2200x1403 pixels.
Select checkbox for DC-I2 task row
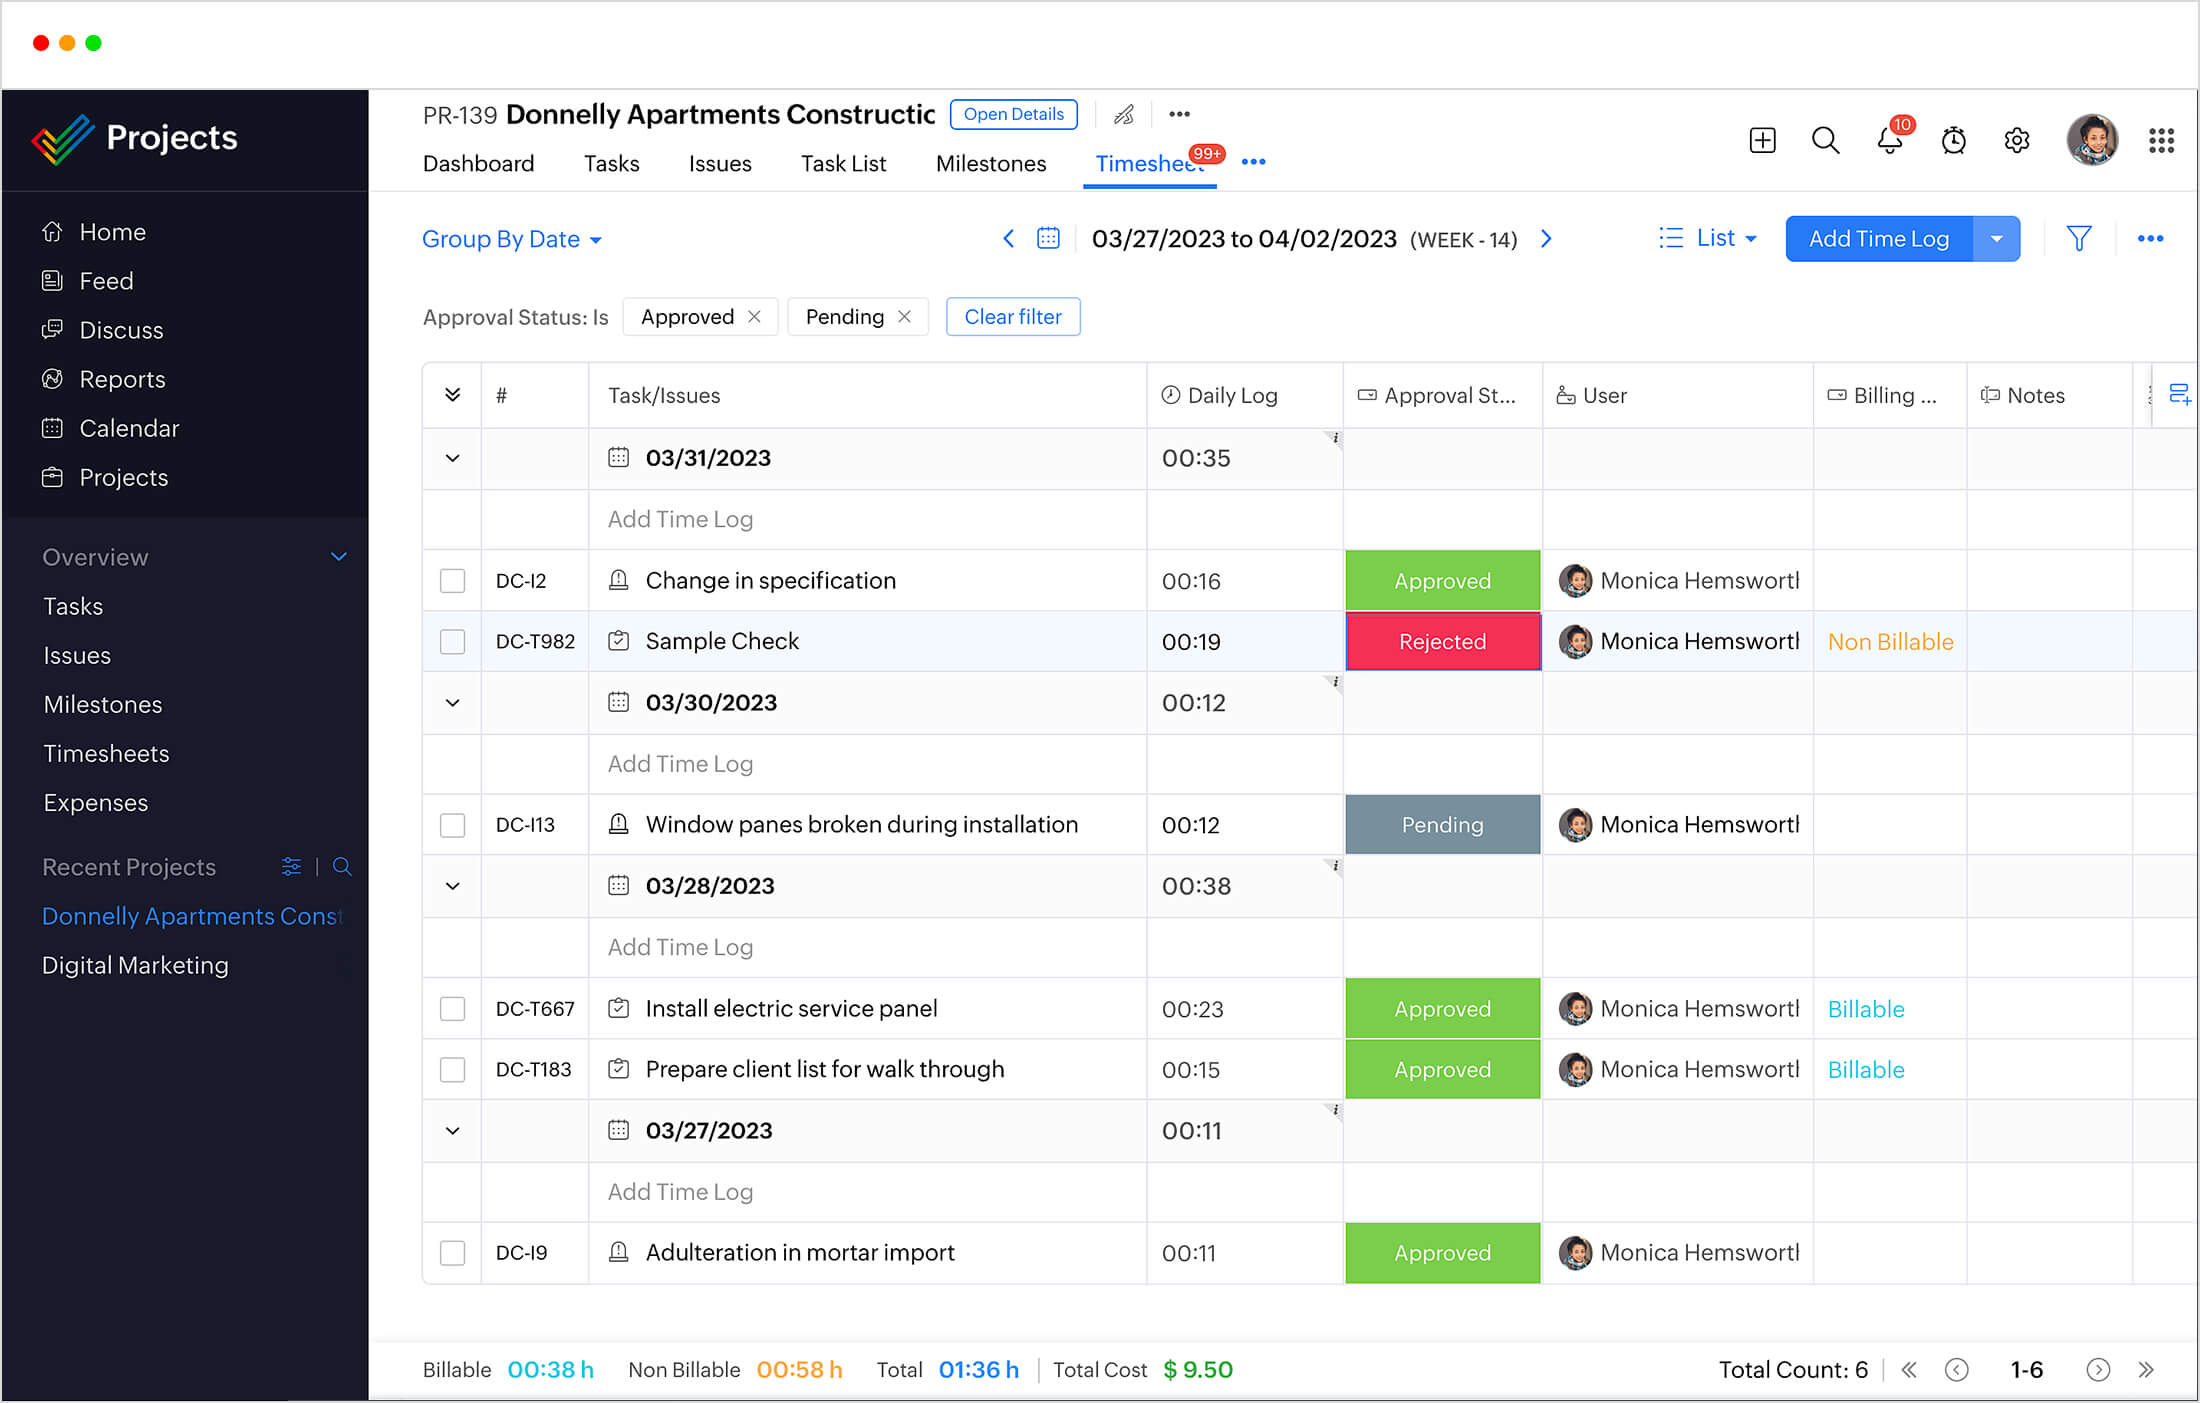coord(452,580)
